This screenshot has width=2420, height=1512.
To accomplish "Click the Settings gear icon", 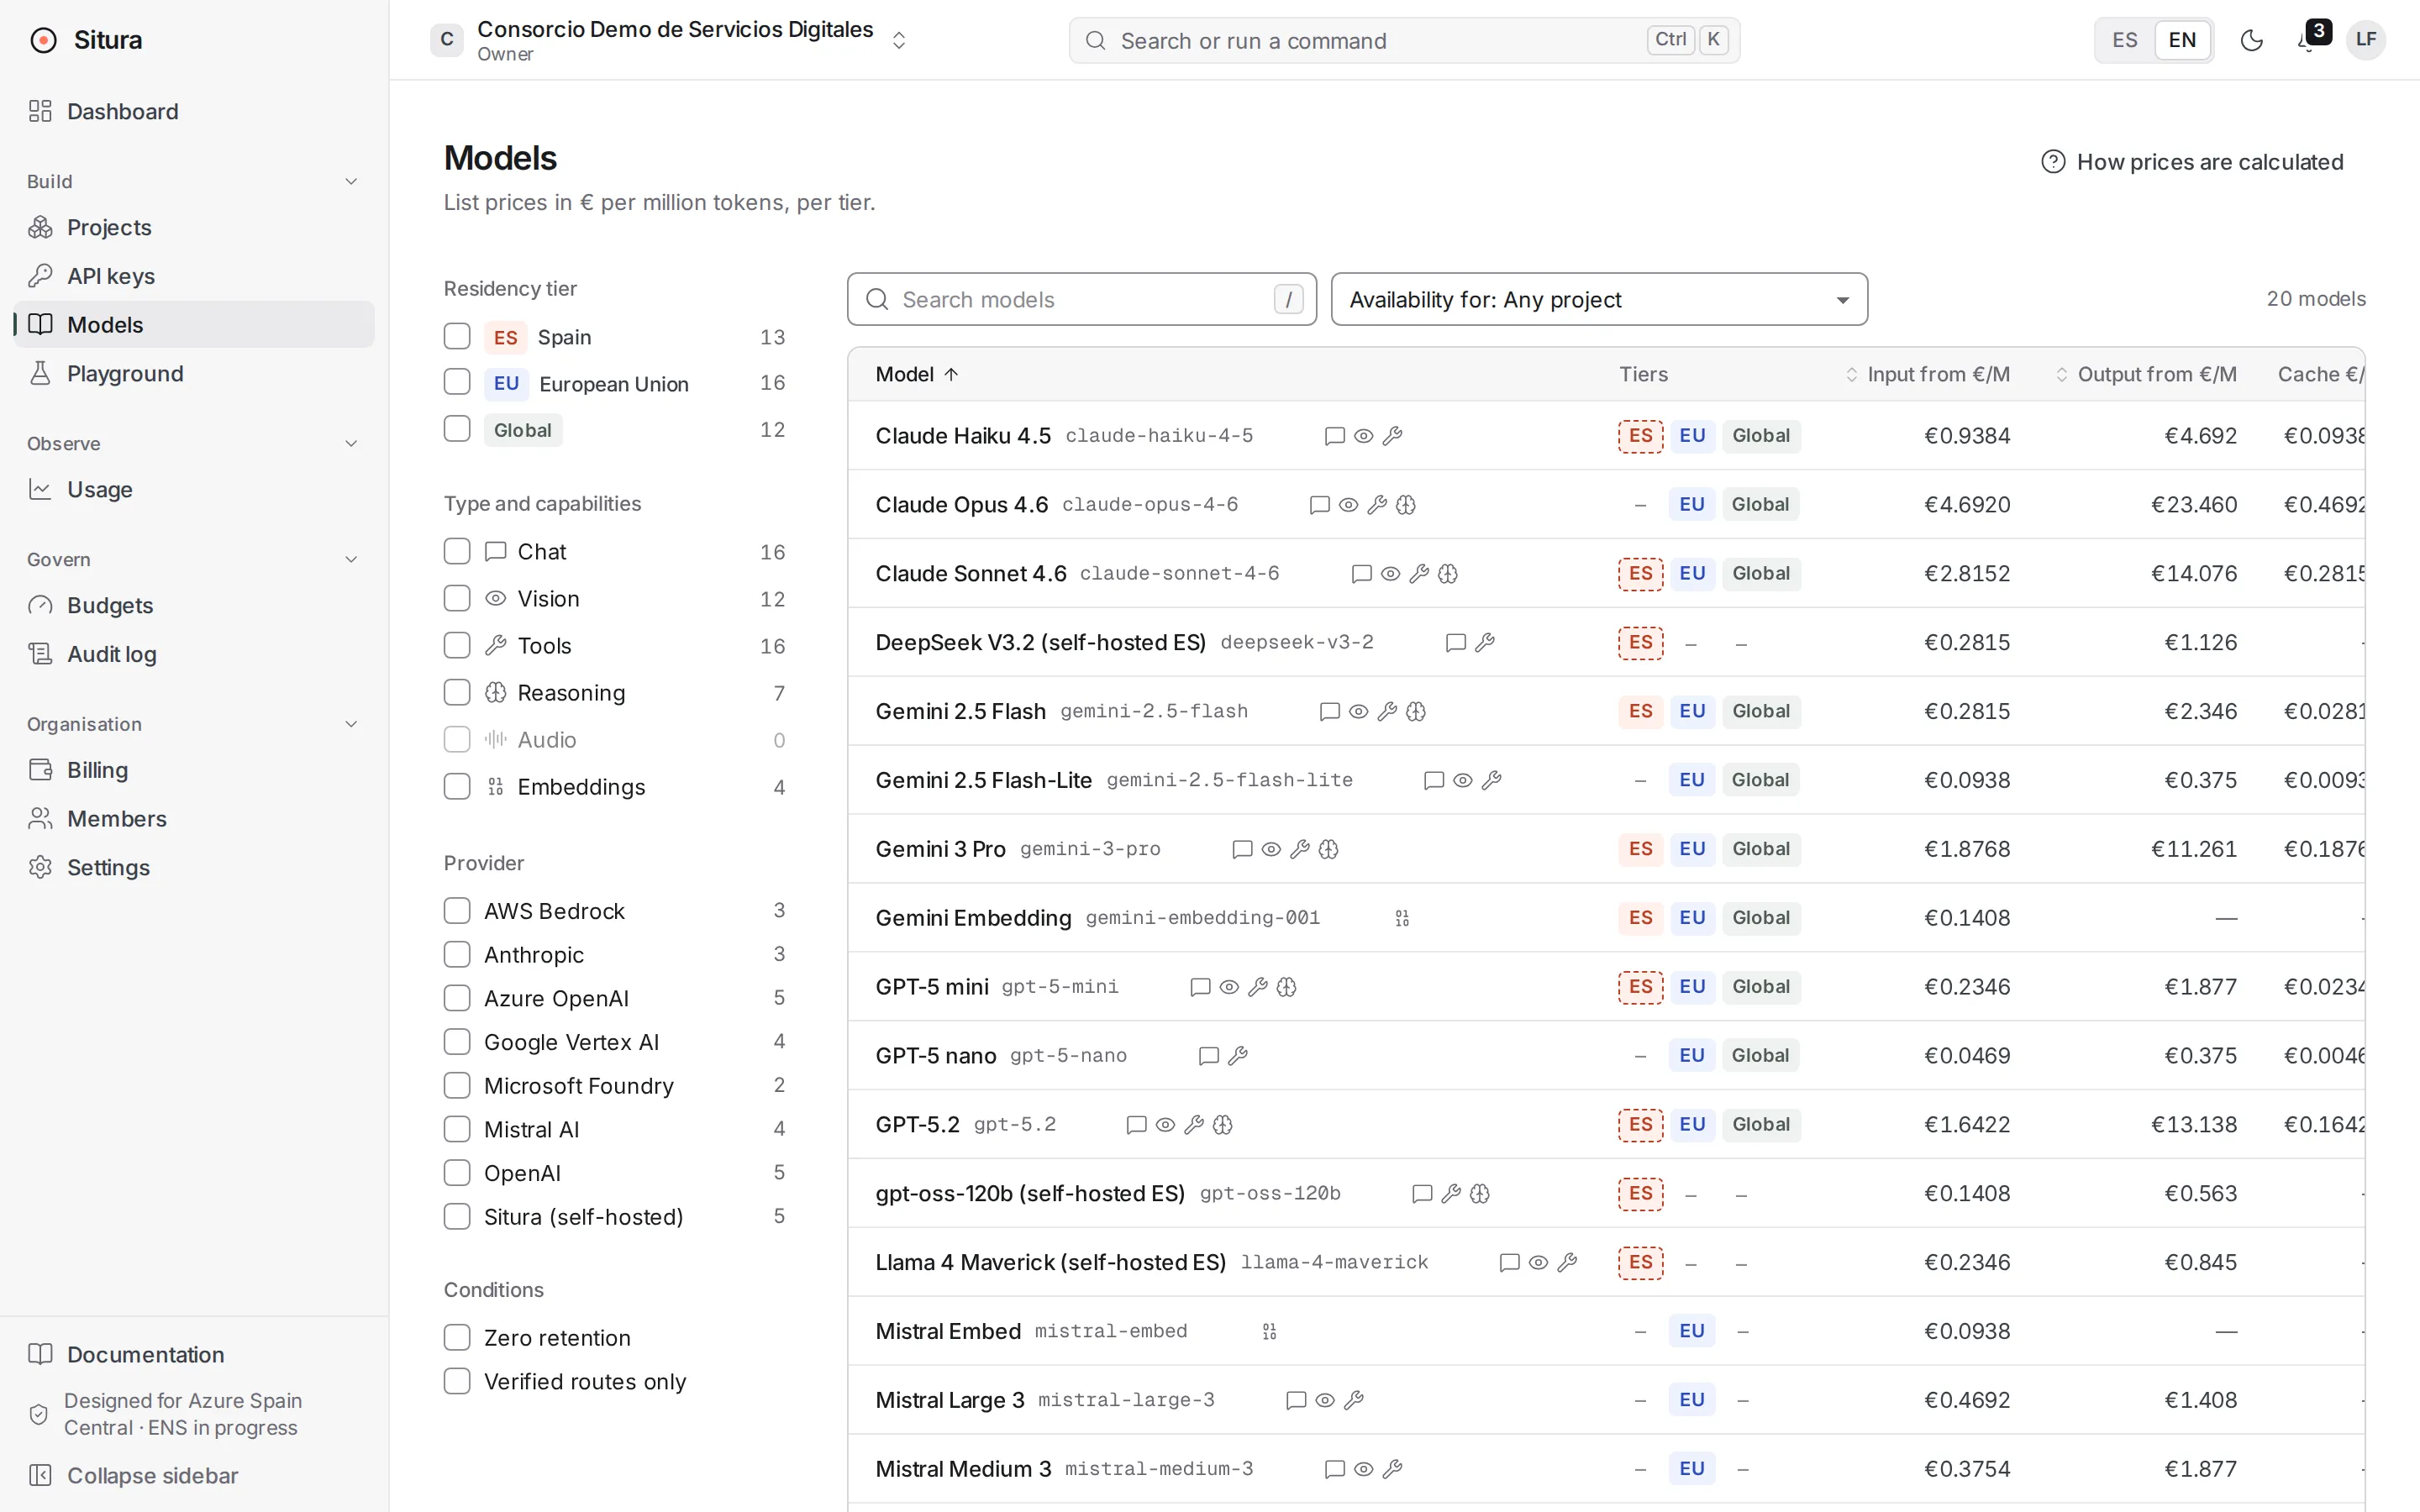I will click(40, 867).
